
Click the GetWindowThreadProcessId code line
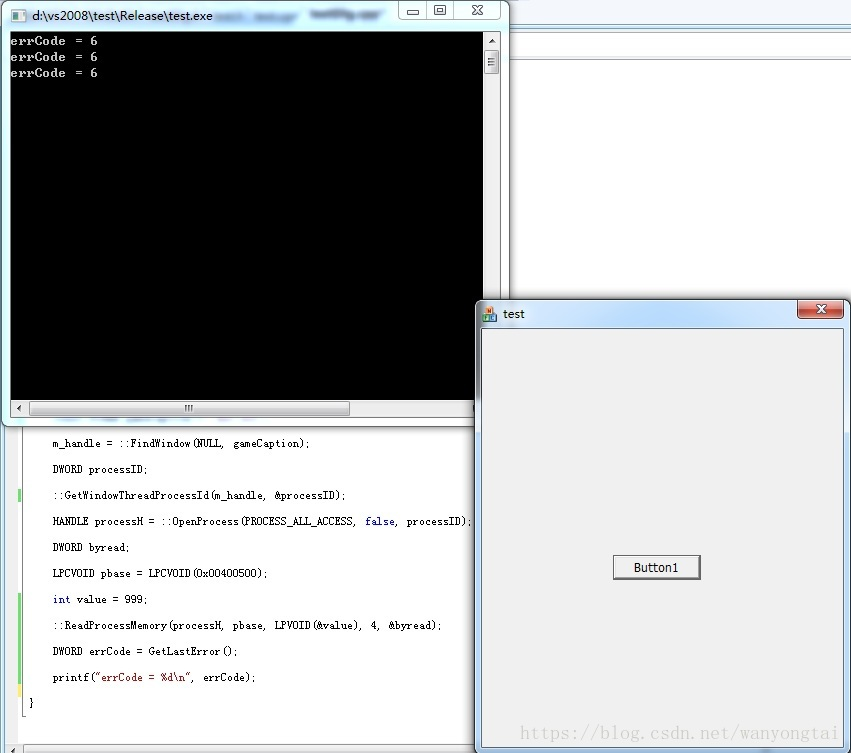[199, 496]
